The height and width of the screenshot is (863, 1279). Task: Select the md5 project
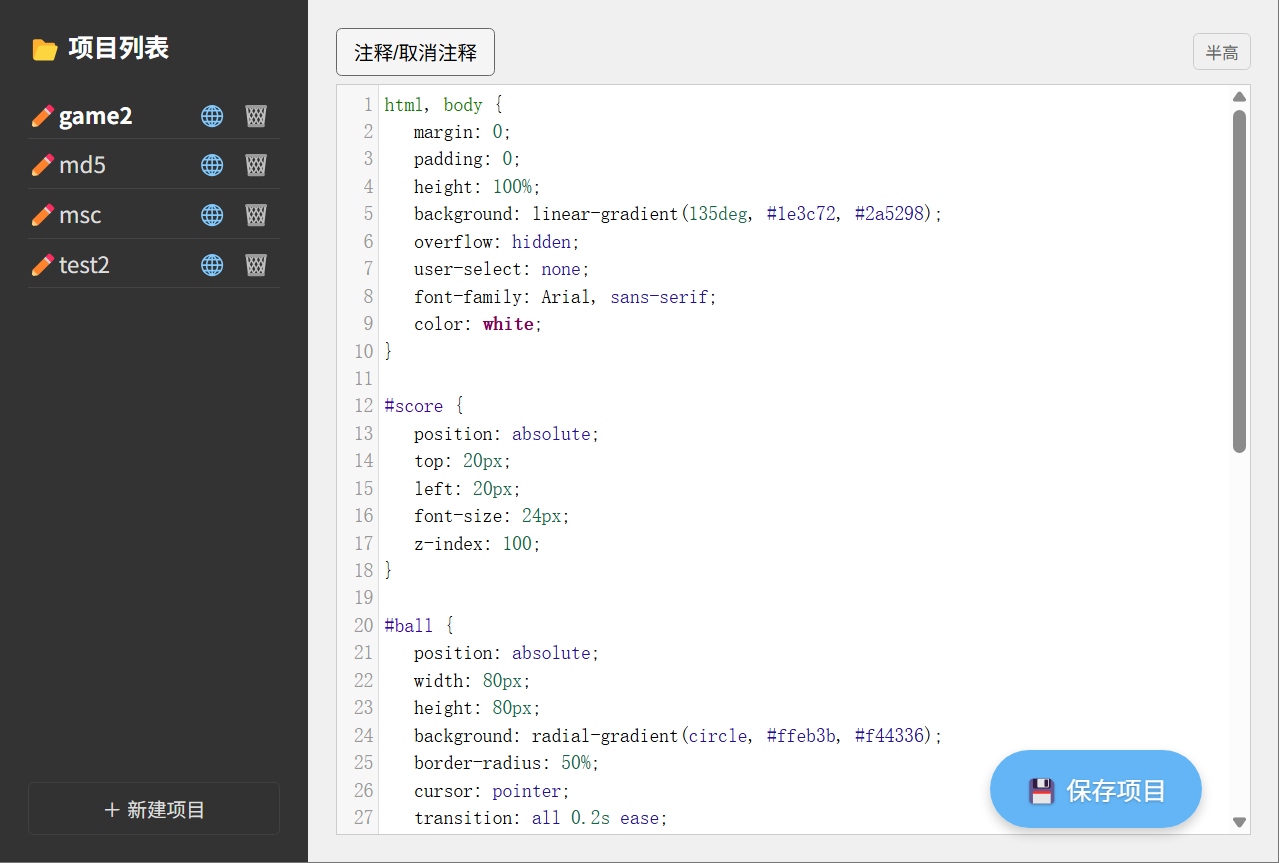pyautogui.click(x=82, y=165)
